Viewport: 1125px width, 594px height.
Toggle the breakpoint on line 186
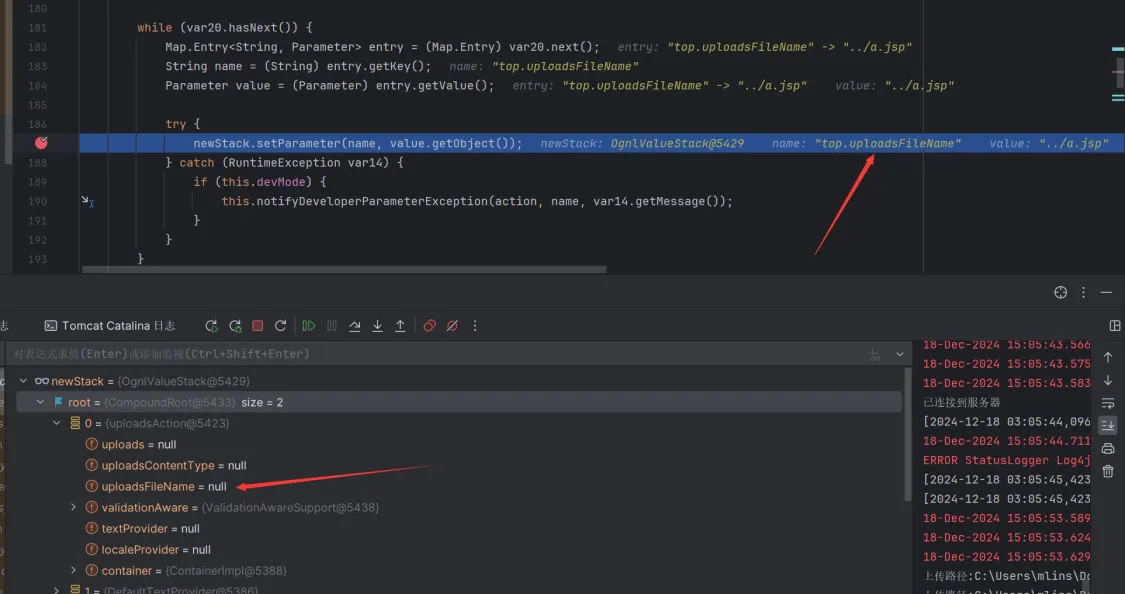pyautogui.click(x=41, y=143)
